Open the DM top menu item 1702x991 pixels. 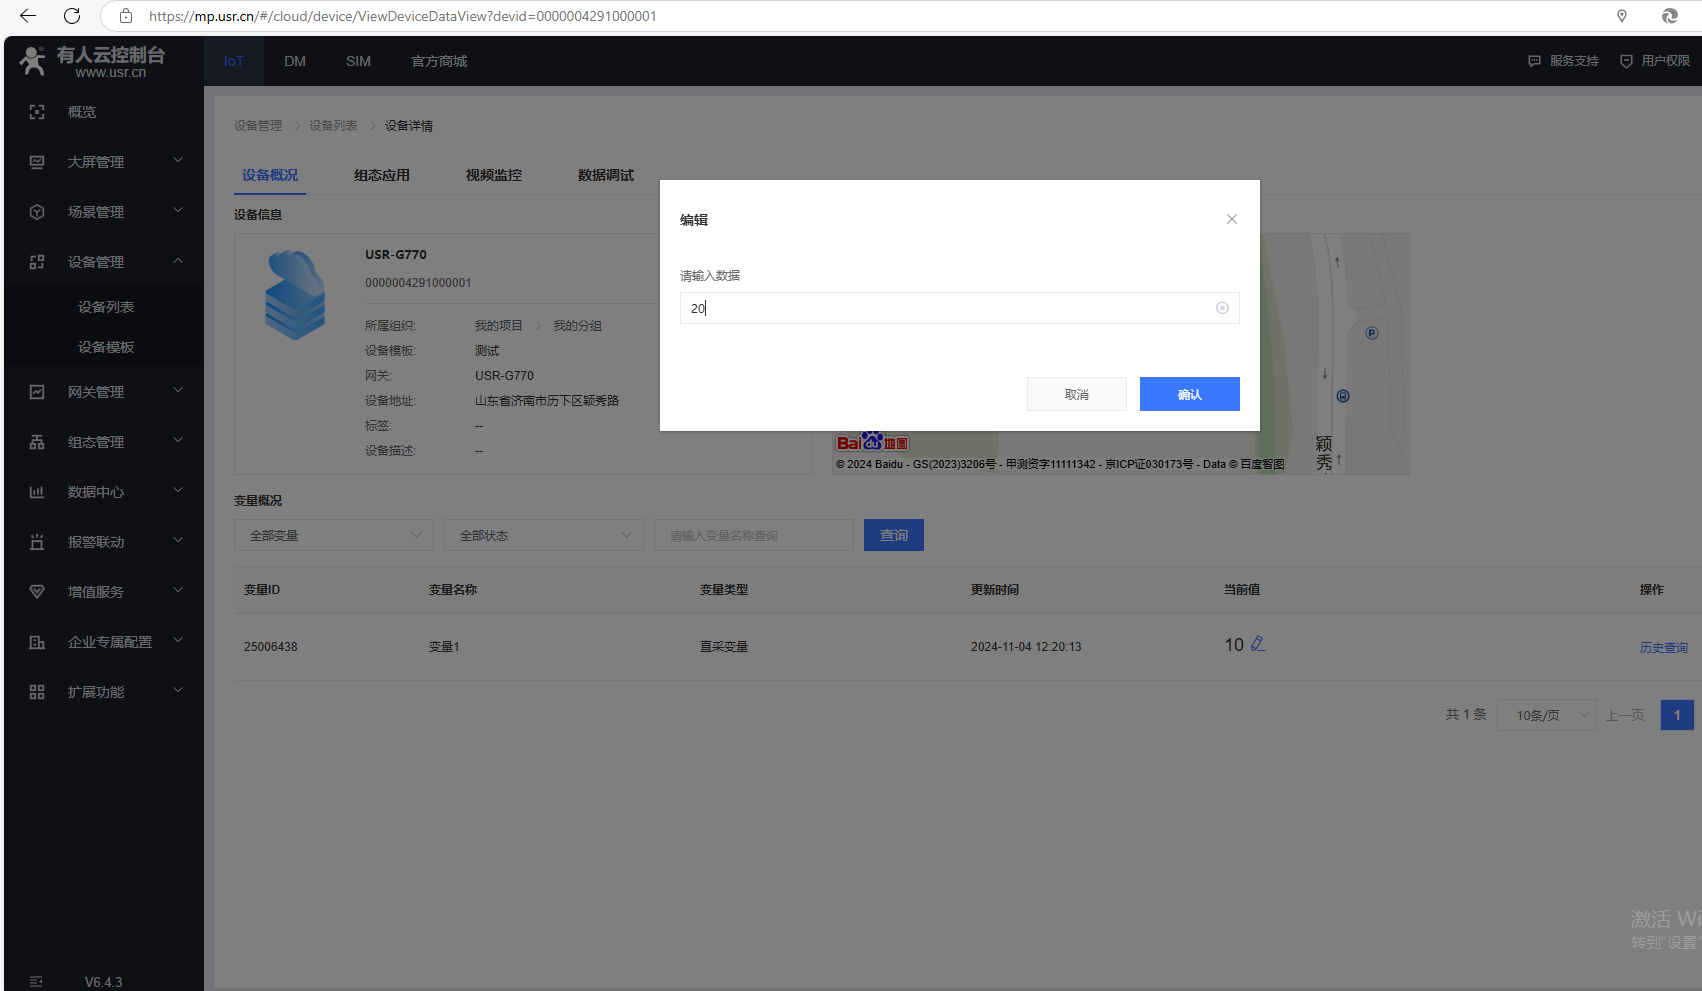click(x=295, y=61)
